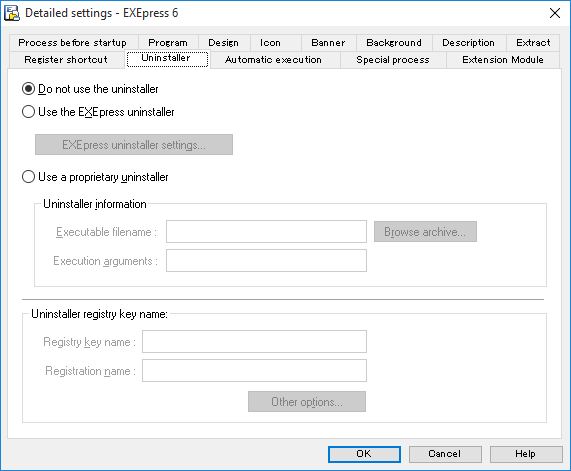Click the Executable filename field
This screenshot has width=571, height=471.
[x=266, y=231]
